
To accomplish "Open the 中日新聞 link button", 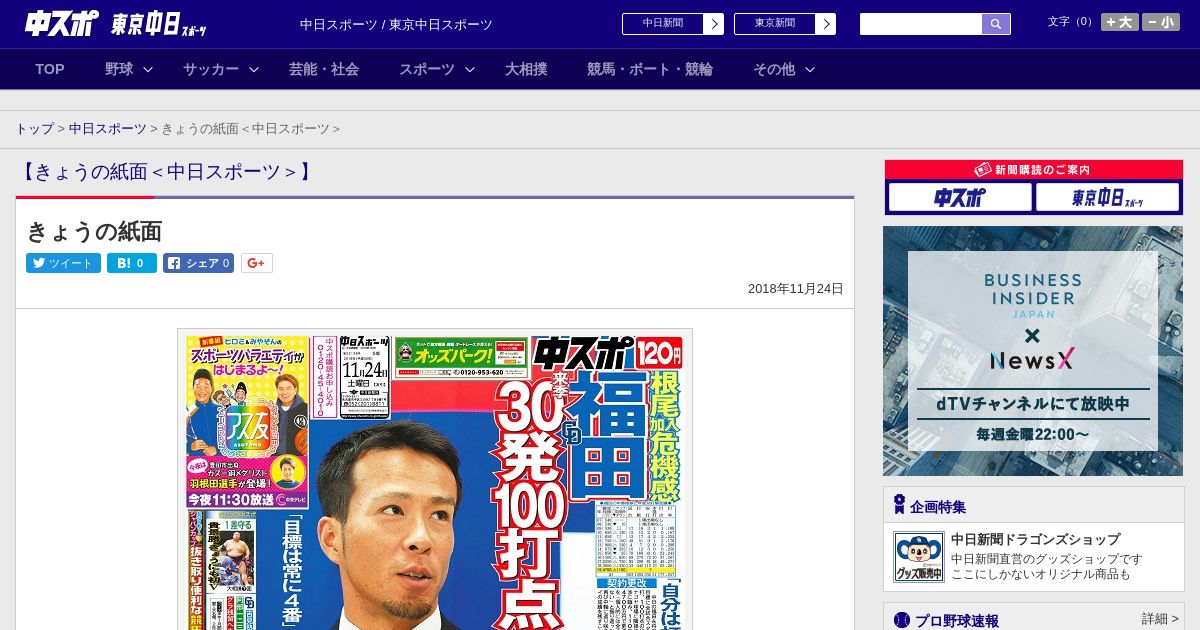I will [x=672, y=24].
